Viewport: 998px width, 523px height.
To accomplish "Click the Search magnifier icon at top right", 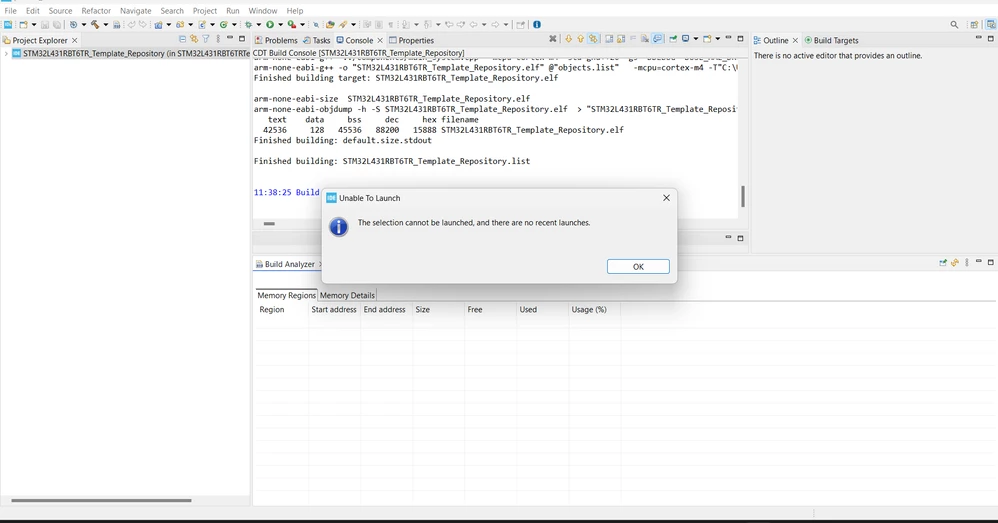I will 954,25.
